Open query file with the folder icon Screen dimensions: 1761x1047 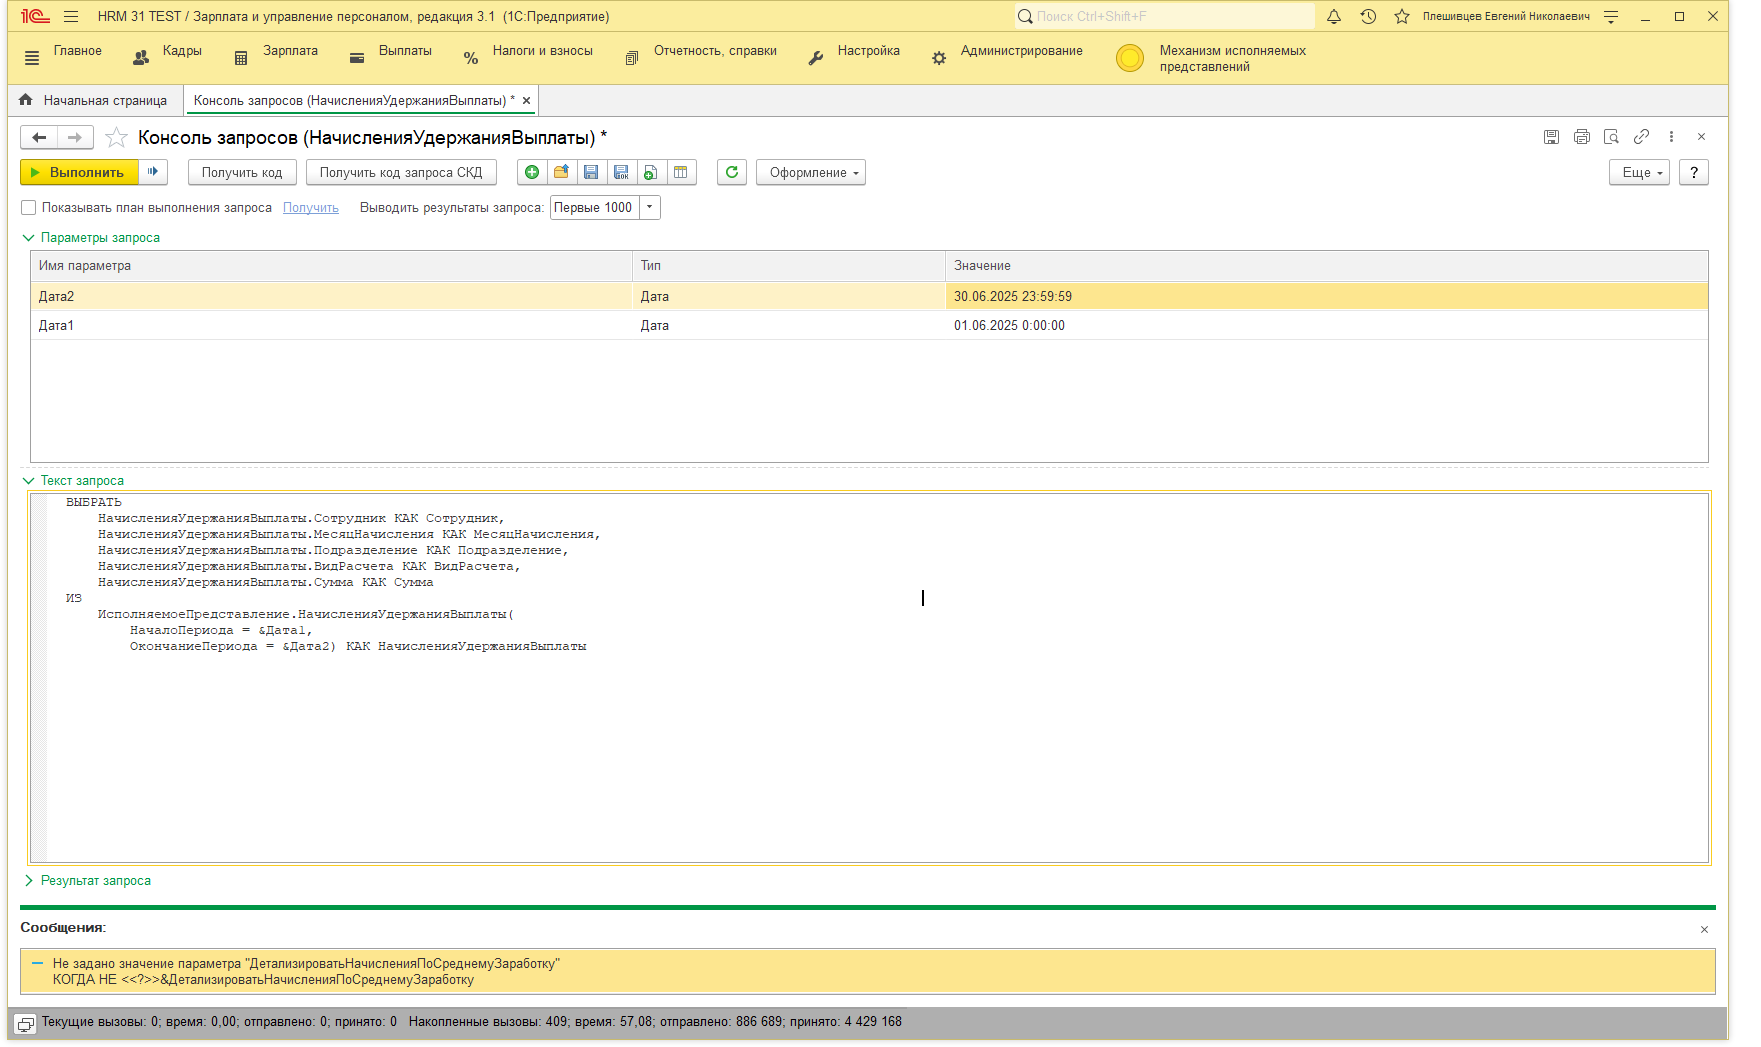point(561,172)
